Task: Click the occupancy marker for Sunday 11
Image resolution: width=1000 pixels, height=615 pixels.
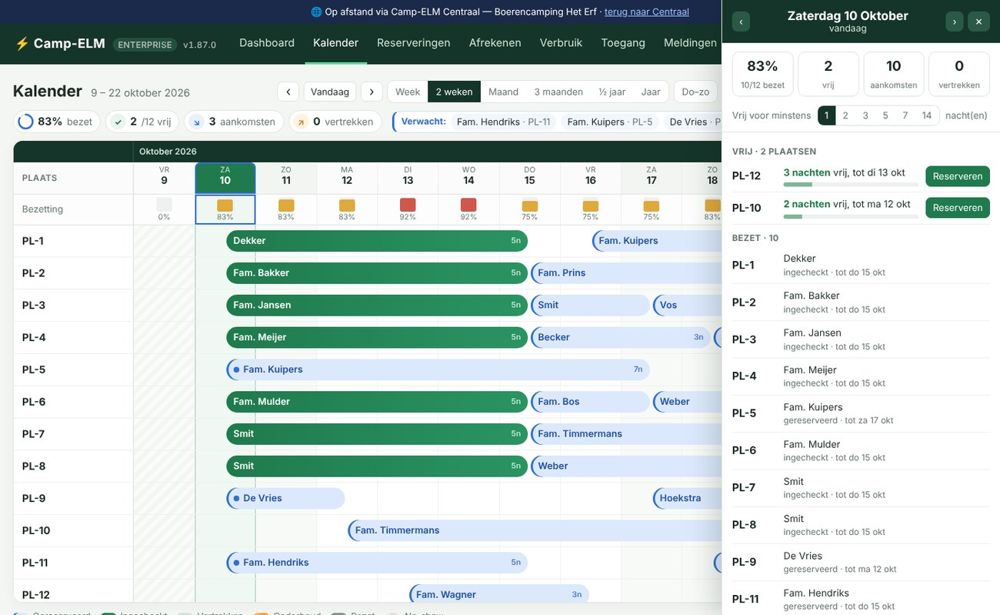Action: tap(286, 205)
